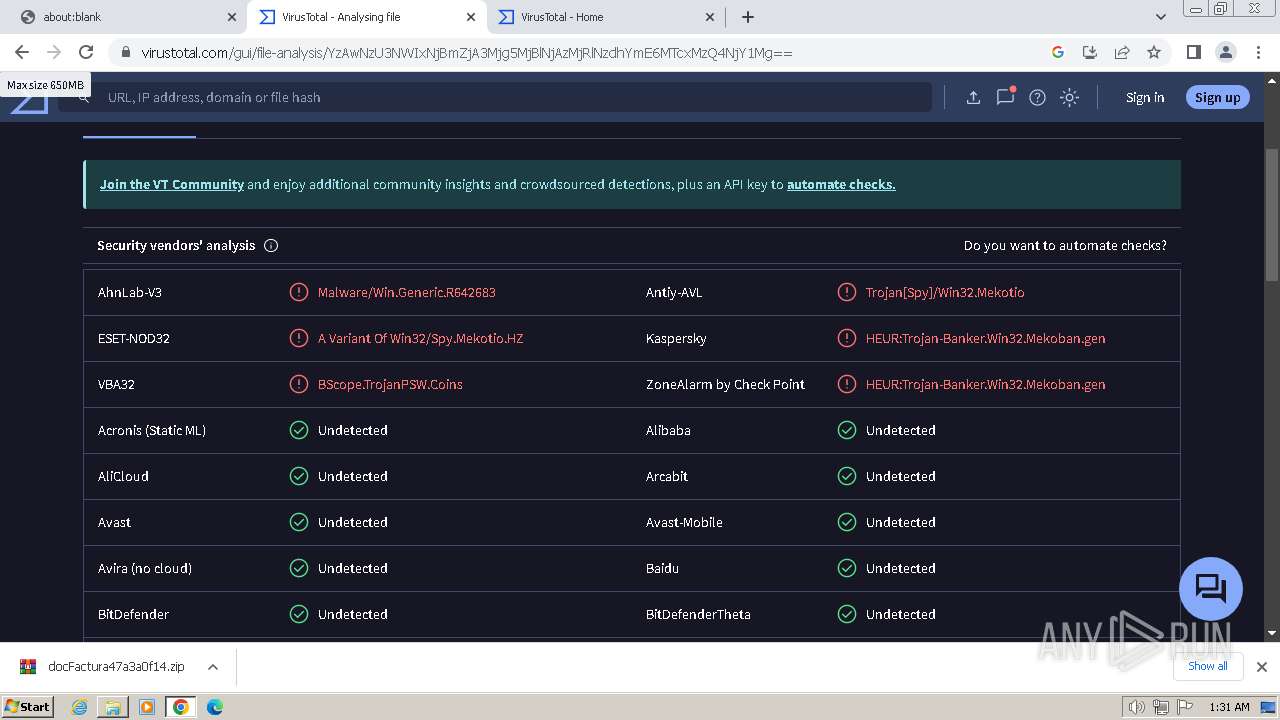Open a new browser tab

click(748, 17)
